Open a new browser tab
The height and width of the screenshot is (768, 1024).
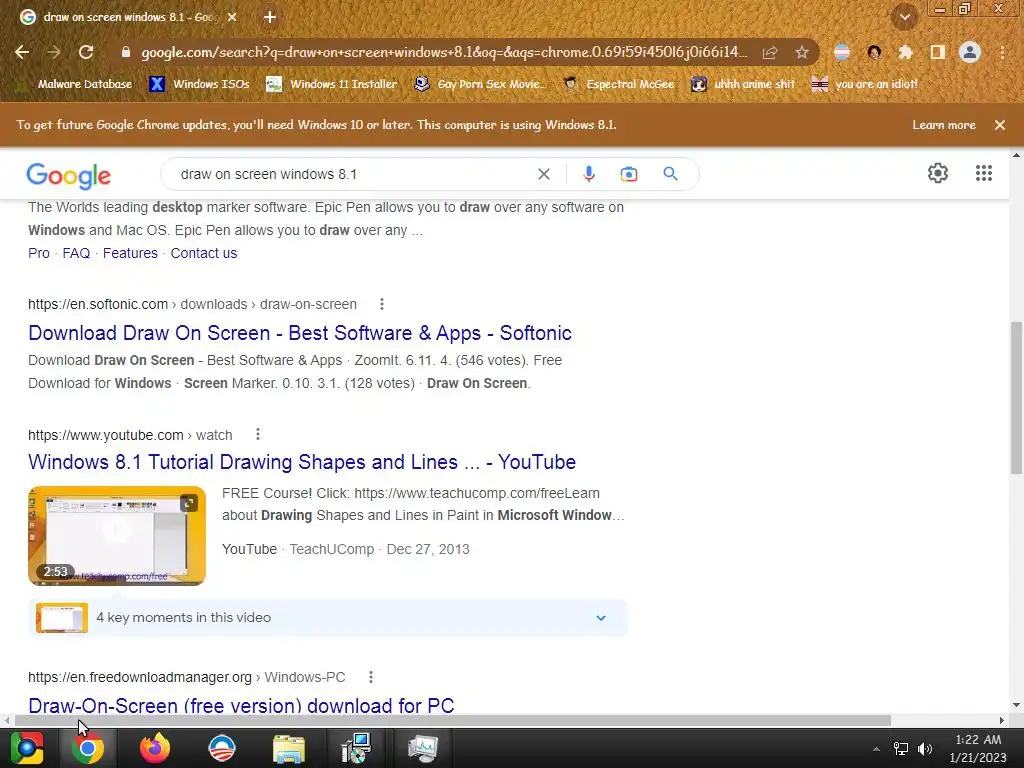[x=270, y=17]
